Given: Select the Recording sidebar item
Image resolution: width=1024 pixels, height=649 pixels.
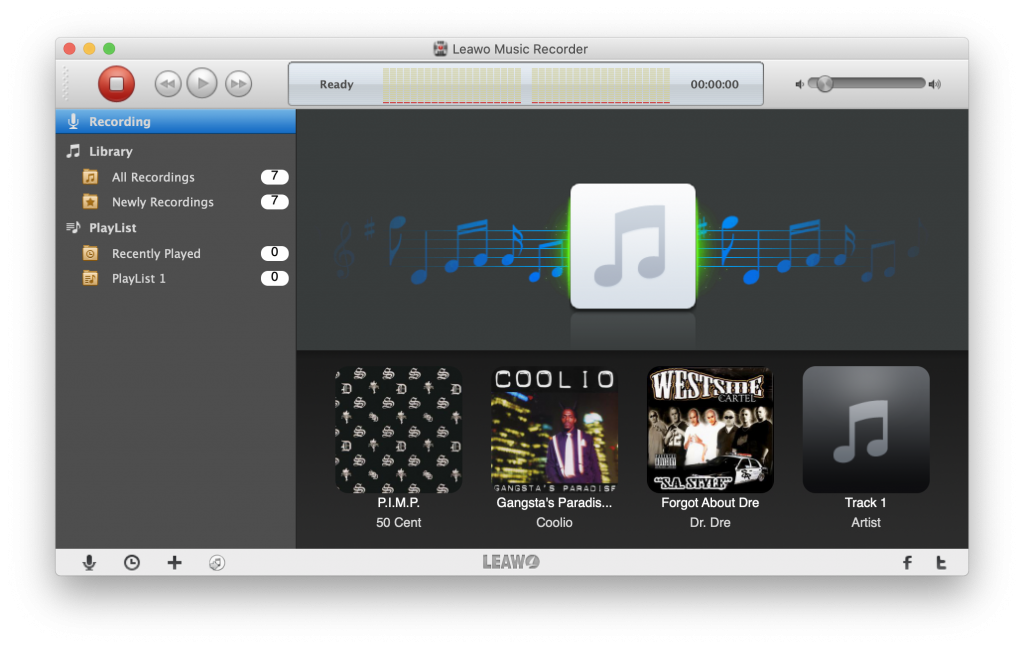Looking at the screenshot, I should pyautogui.click(x=176, y=121).
